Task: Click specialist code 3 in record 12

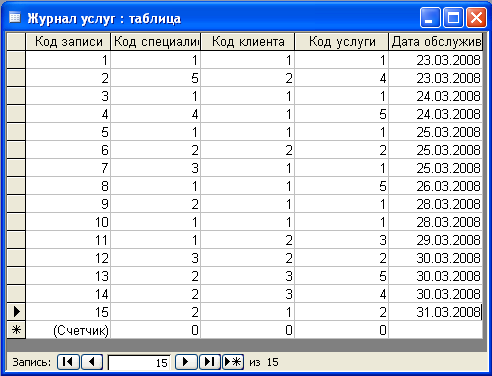Action: tap(156, 258)
